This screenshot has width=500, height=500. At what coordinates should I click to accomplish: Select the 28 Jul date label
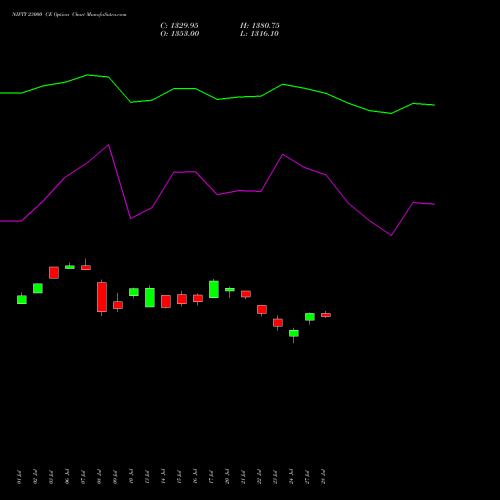coord(323,477)
